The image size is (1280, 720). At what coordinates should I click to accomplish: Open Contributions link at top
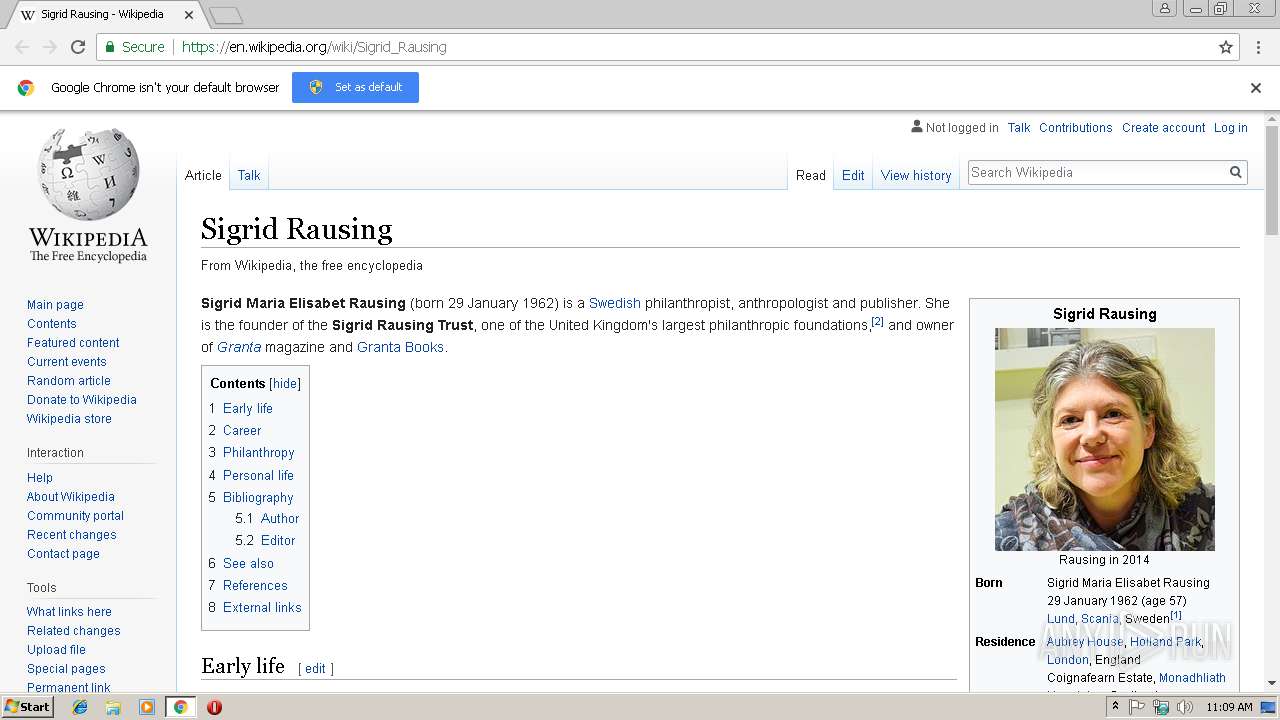1076,128
